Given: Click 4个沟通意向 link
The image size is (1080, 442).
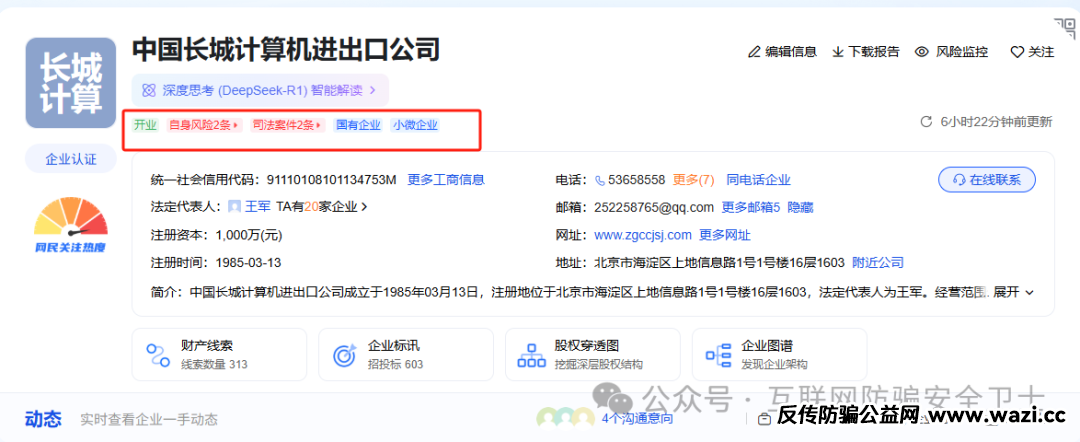Looking at the screenshot, I should (637, 419).
